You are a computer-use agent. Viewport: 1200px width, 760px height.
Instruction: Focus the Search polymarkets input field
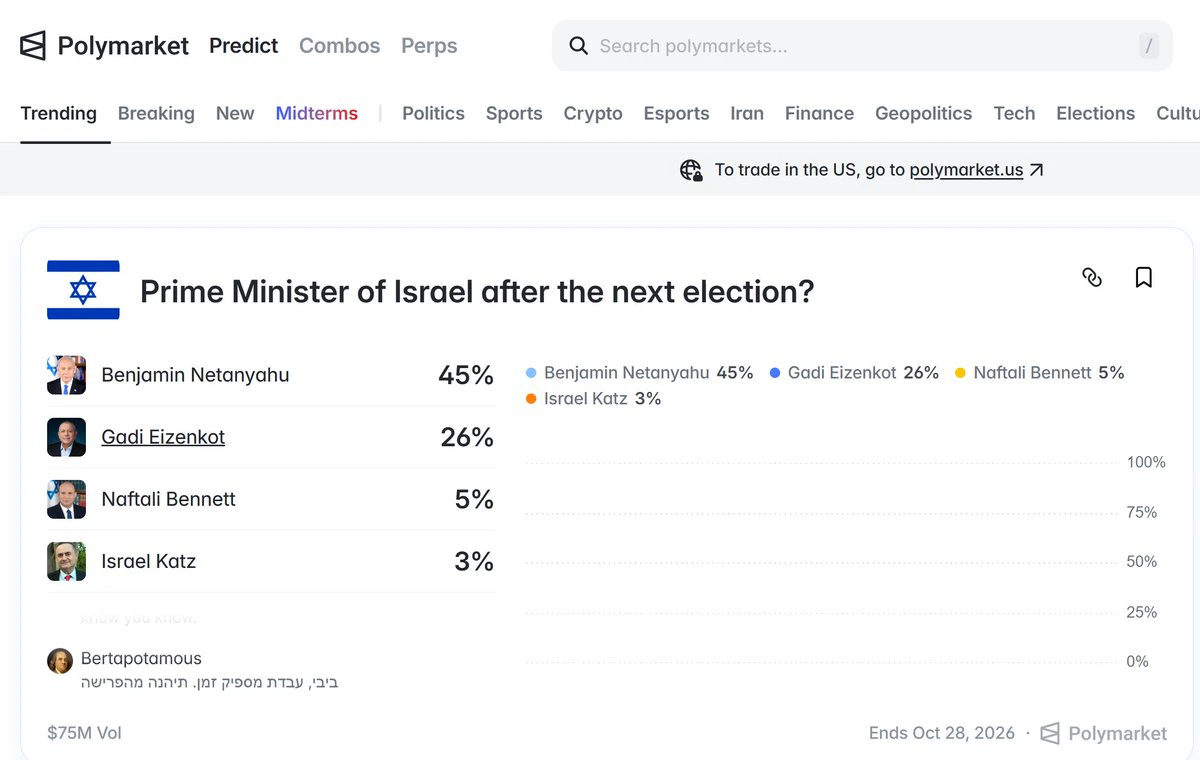pyautogui.click(x=862, y=46)
